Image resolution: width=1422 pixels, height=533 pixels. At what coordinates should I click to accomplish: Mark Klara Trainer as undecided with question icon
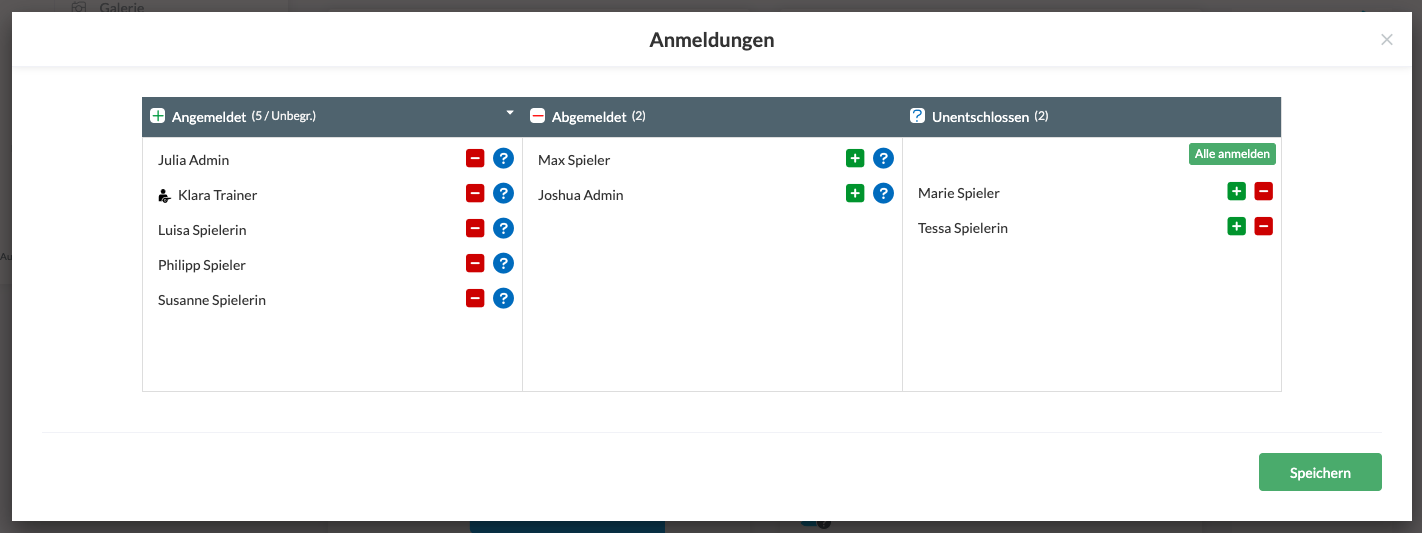click(x=504, y=193)
